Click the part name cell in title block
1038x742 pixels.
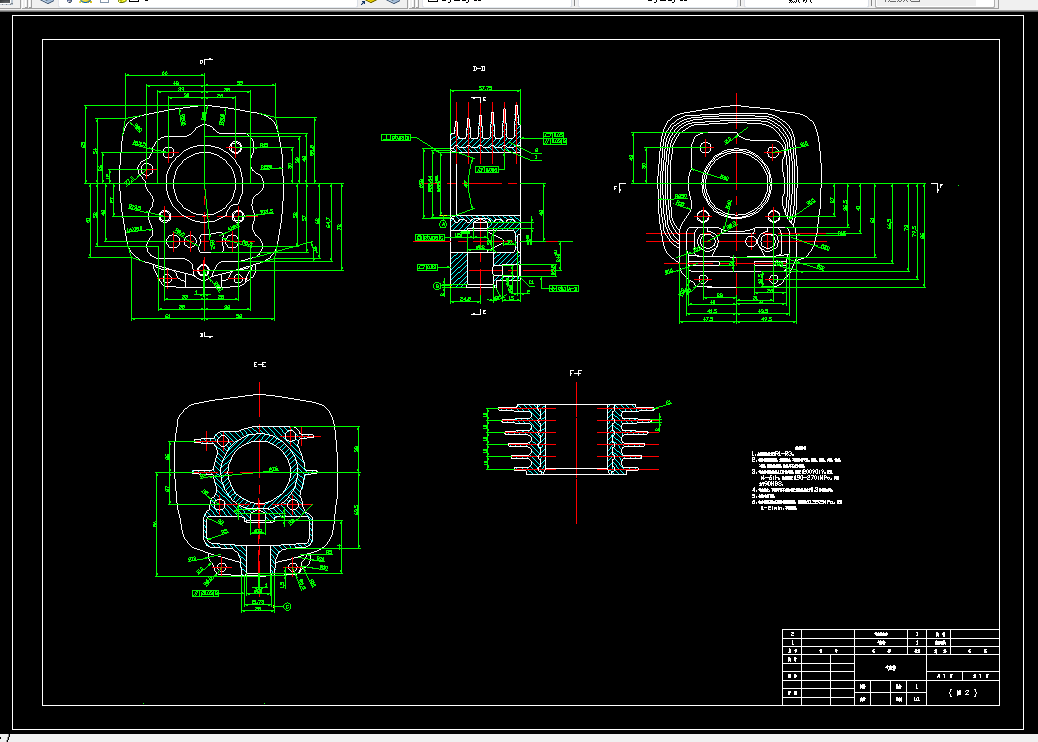tap(890, 668)
